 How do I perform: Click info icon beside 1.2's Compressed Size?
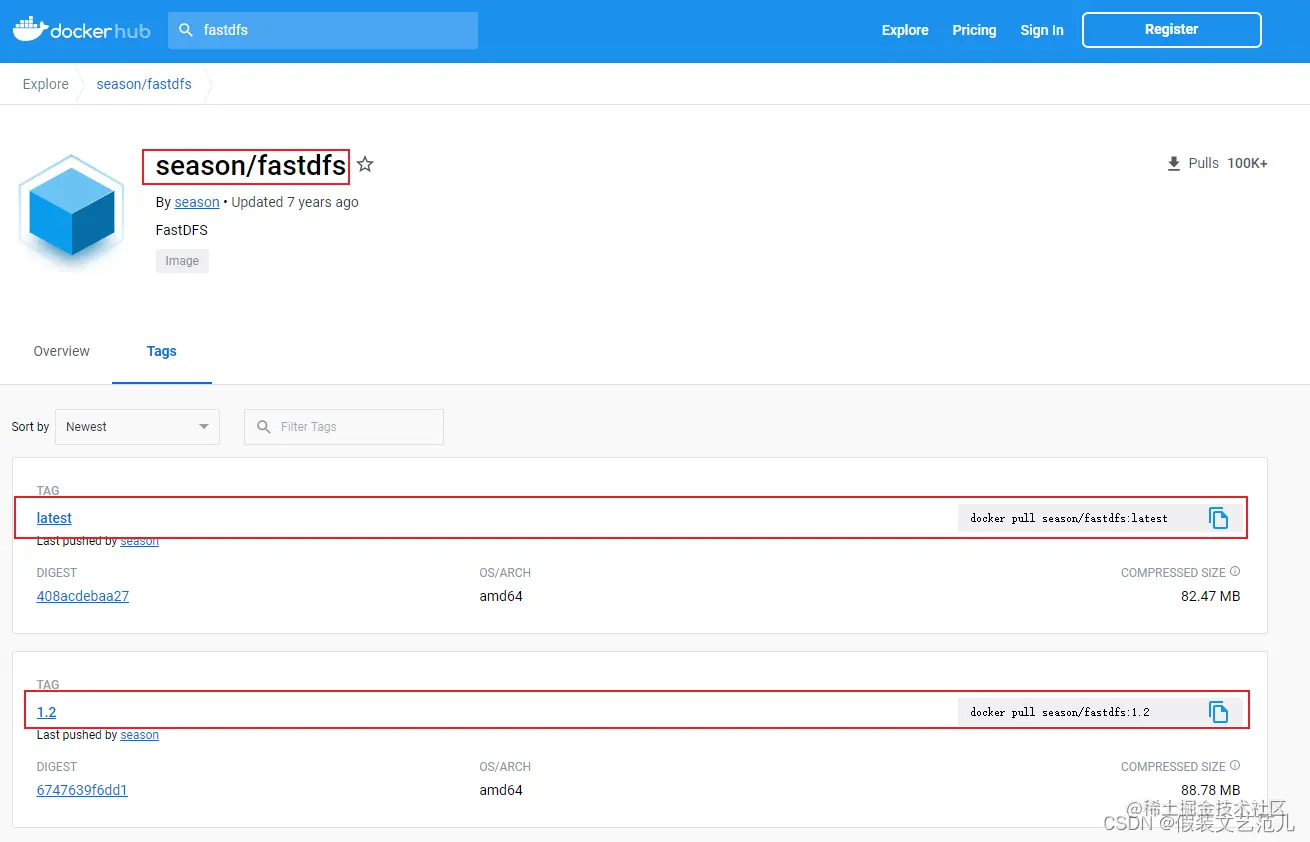pos(1235,766)
